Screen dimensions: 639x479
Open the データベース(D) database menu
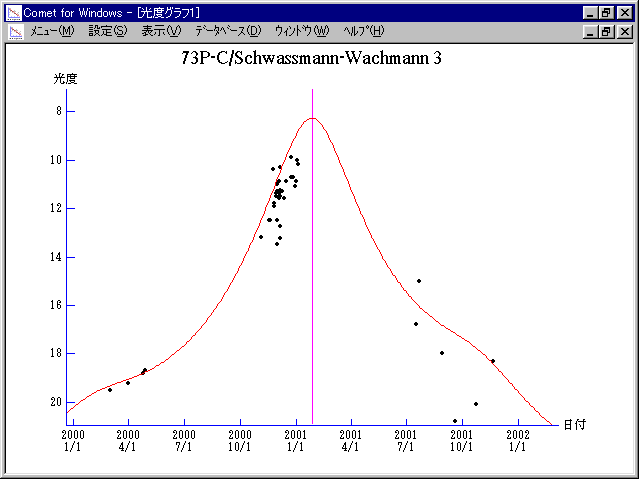click(228, 31)
